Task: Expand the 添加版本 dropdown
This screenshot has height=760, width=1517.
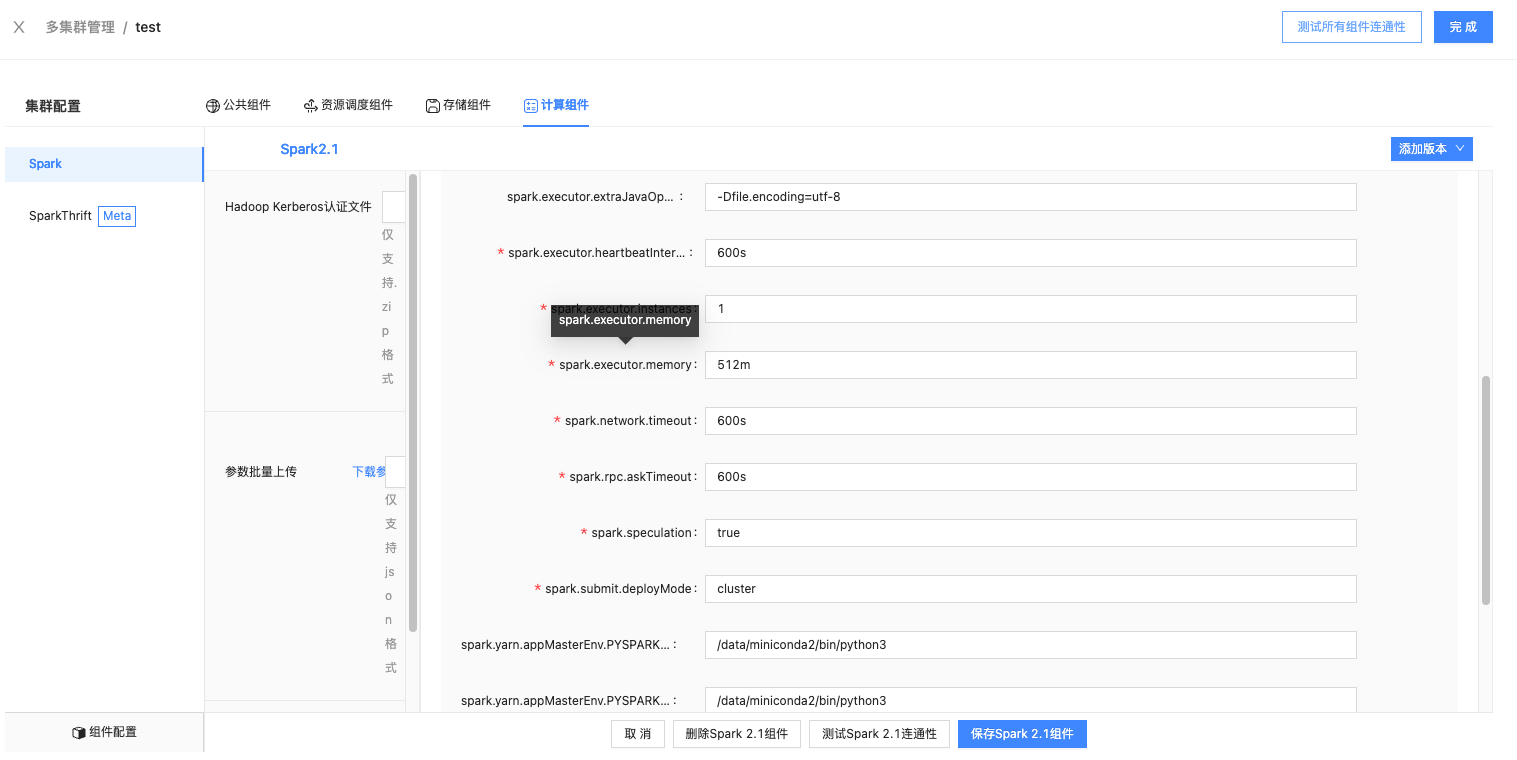Action: 1431,148
